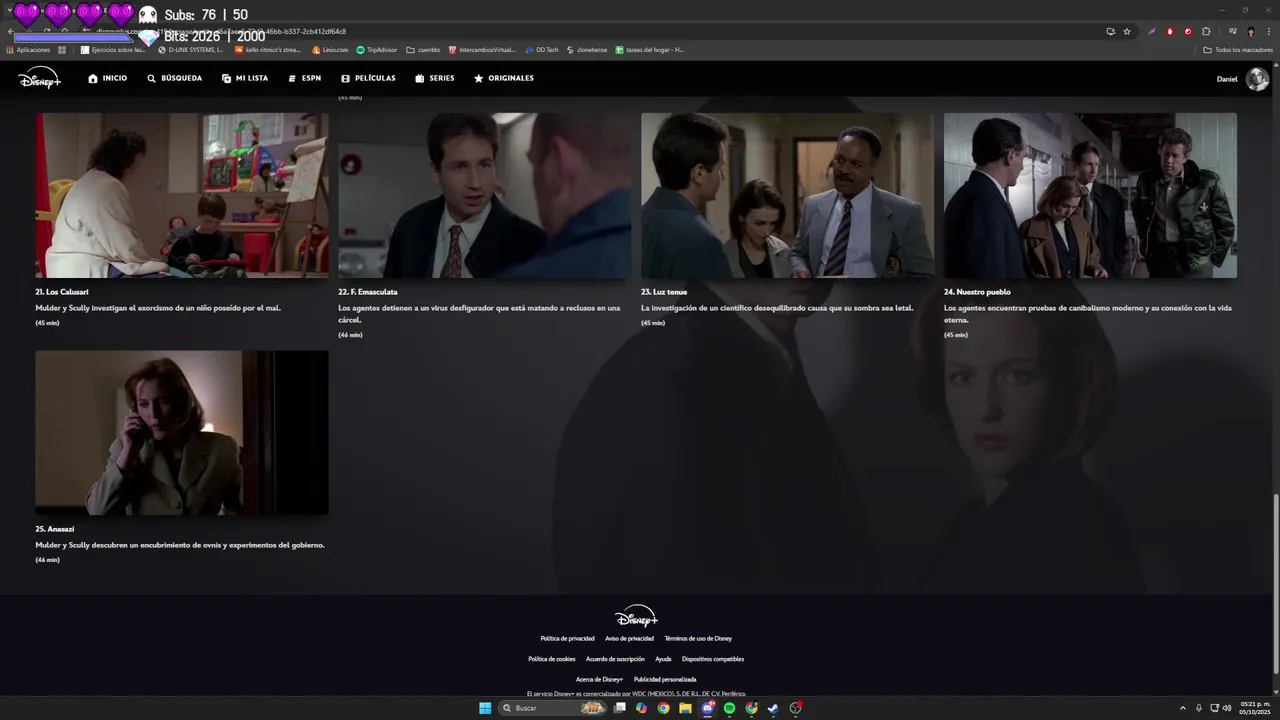The width and height of the screenshot is (1280, 720).
Task: Open the Daniel profile avatar
Action: 1257,79
